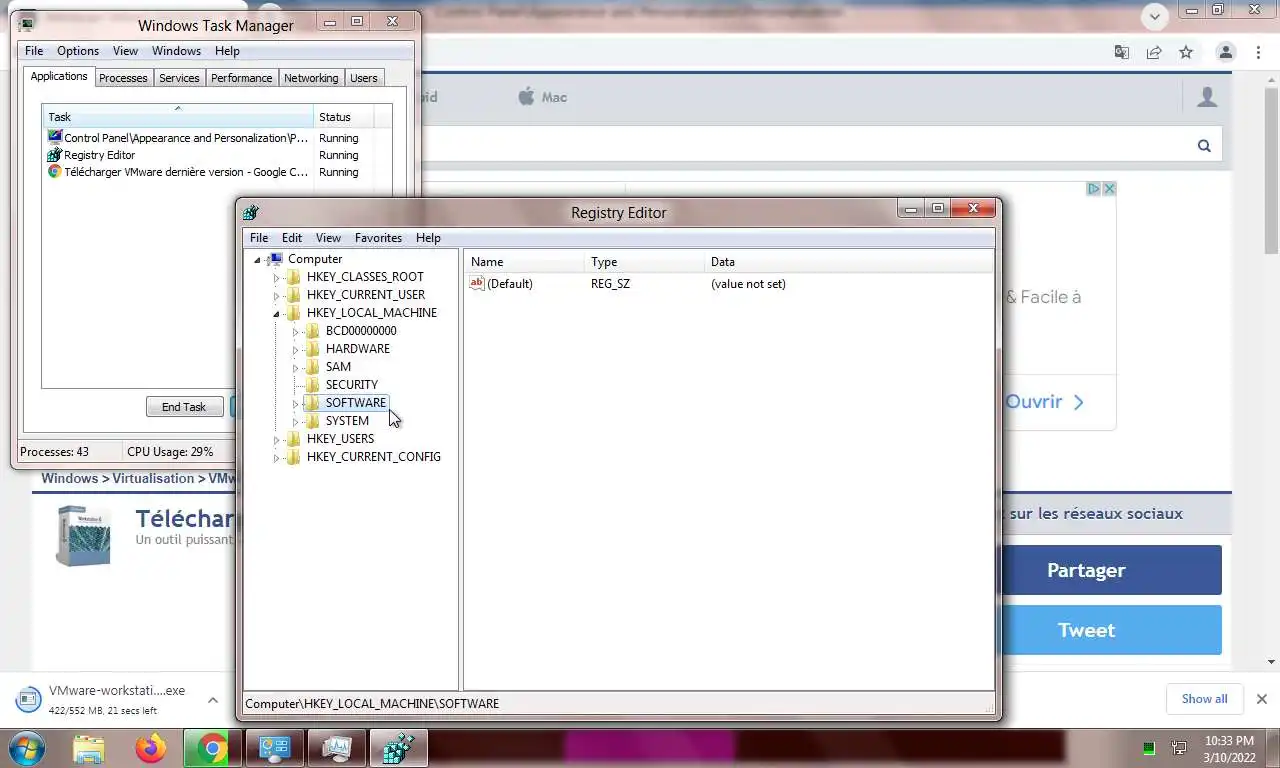The image size is (1280, 768).
Task: Expand the SYSTEM key
Action: pos(296,421)
